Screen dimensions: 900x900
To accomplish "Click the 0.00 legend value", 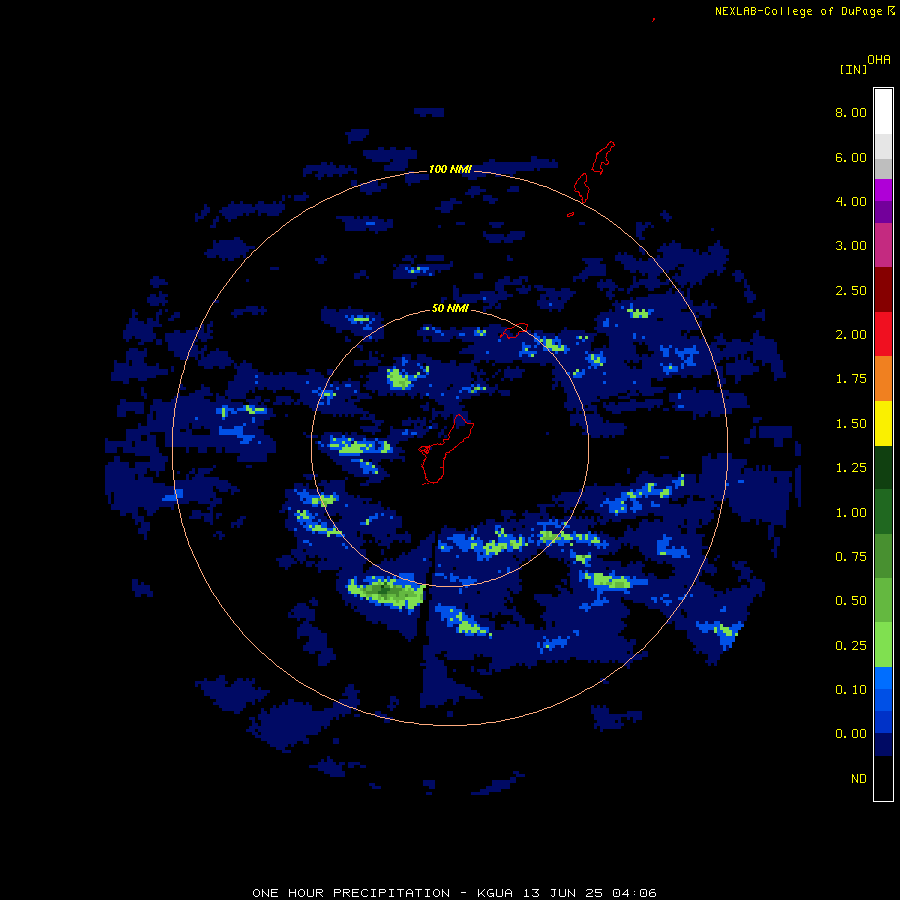I will click(851, 734).
